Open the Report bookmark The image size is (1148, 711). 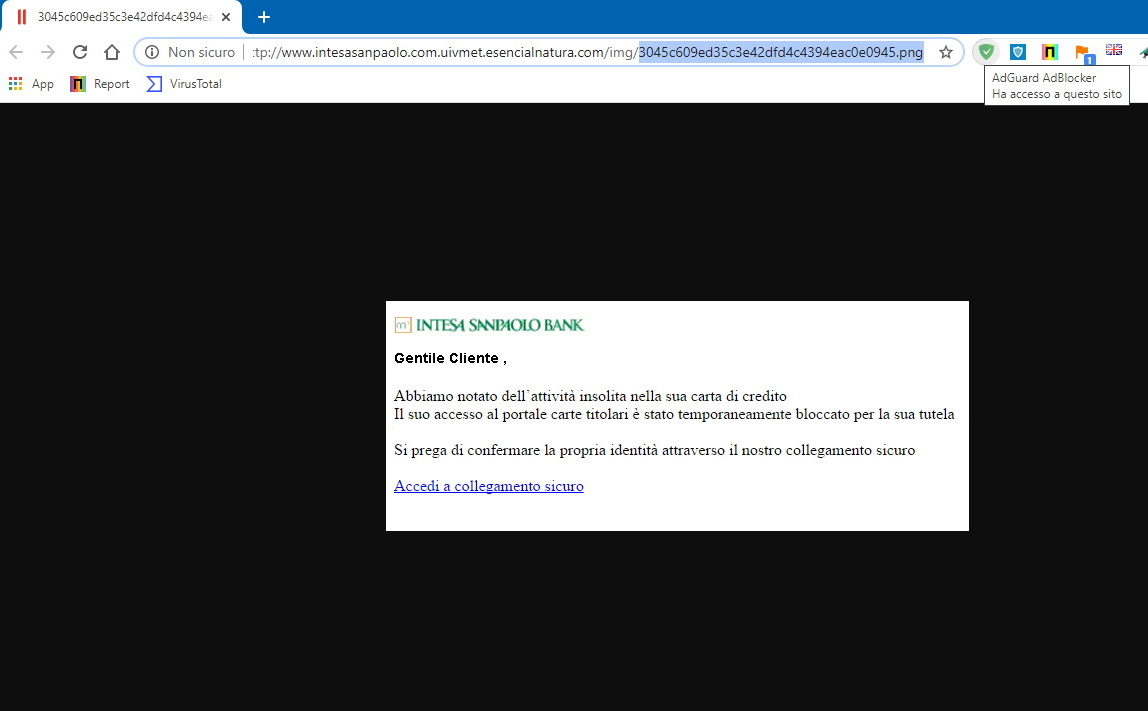tap(100, 83)
